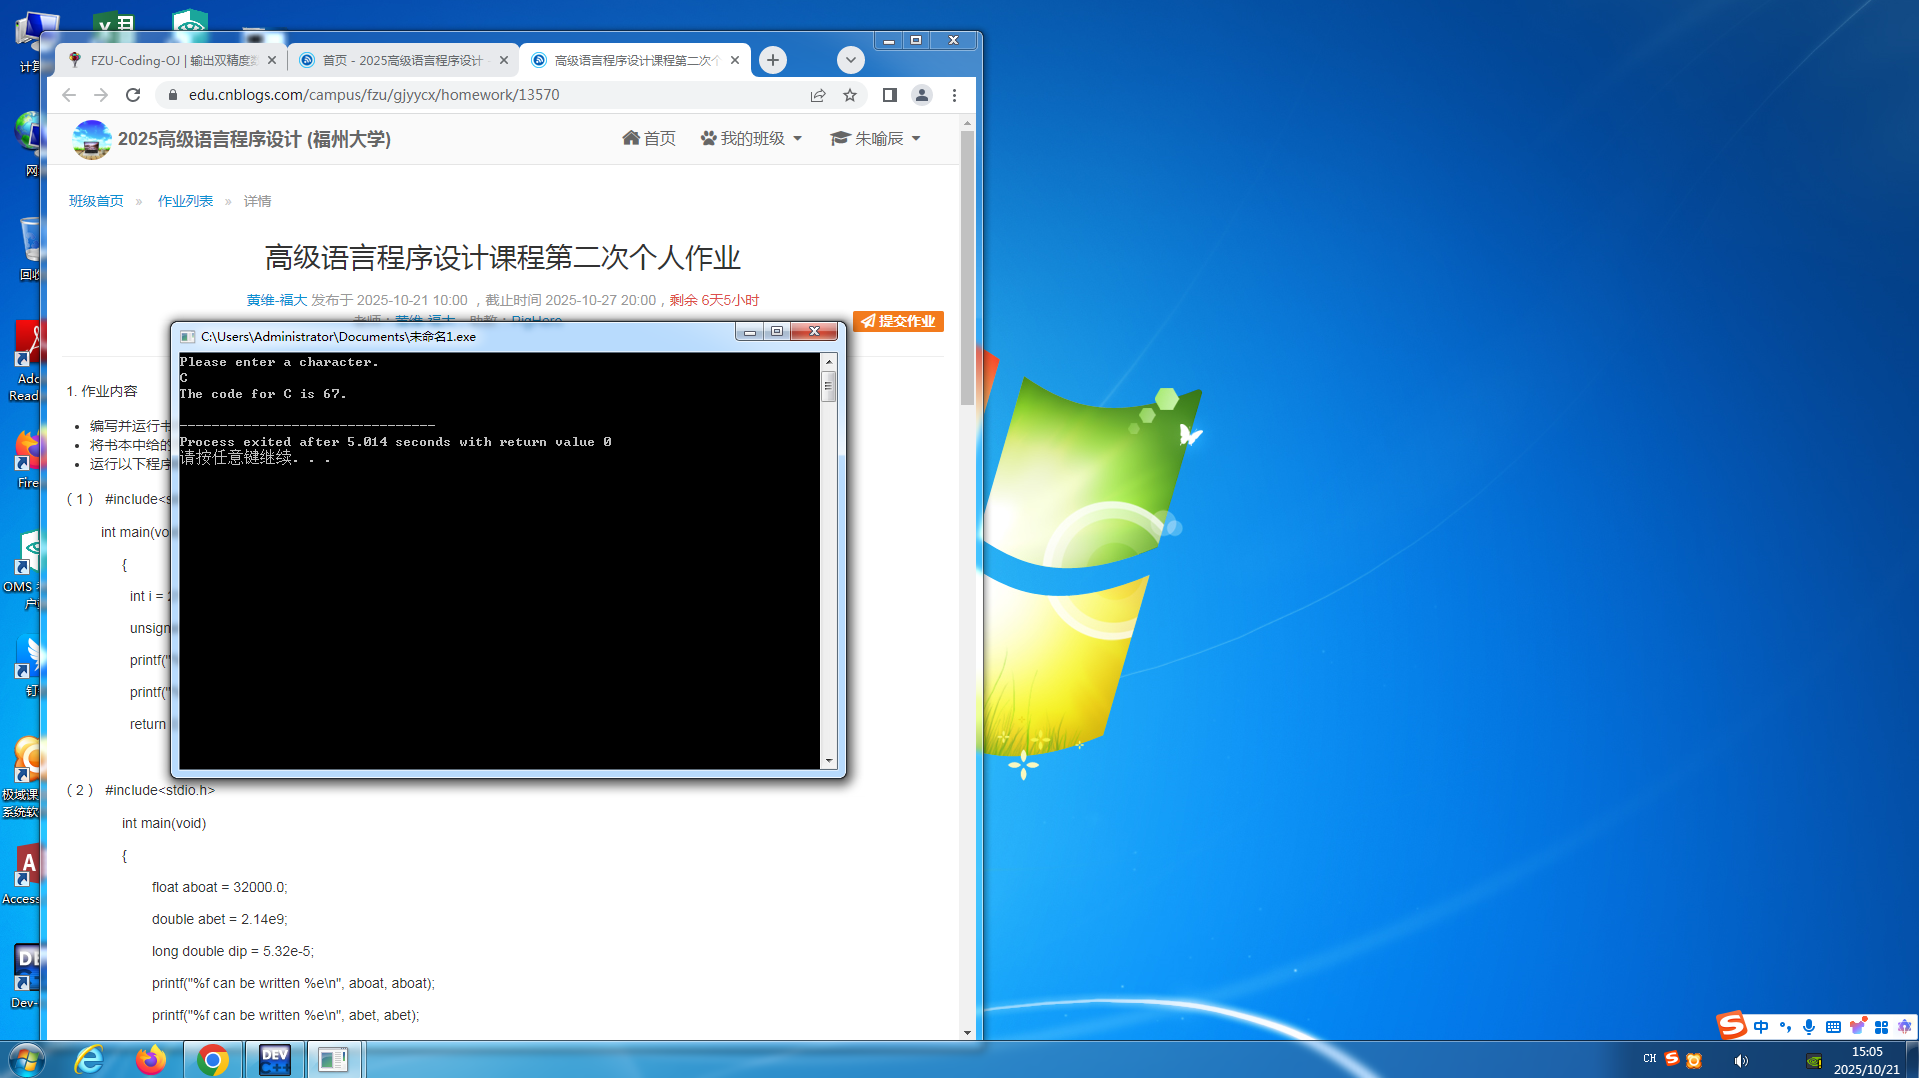The height and width of the screenshot is (1078, 1919).
Task: Open the Sogou soft keyboard
Action: click(x=1833, y=1027)
